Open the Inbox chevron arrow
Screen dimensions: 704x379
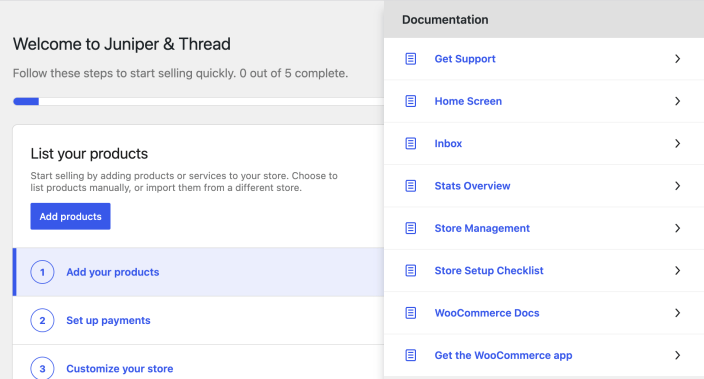(678, 143)
